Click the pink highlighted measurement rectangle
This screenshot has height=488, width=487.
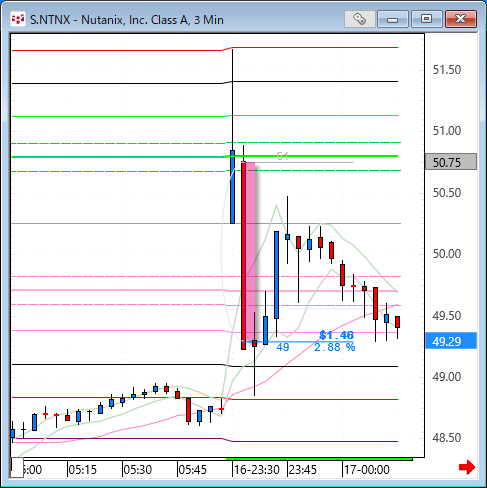(x=251, y=252)
